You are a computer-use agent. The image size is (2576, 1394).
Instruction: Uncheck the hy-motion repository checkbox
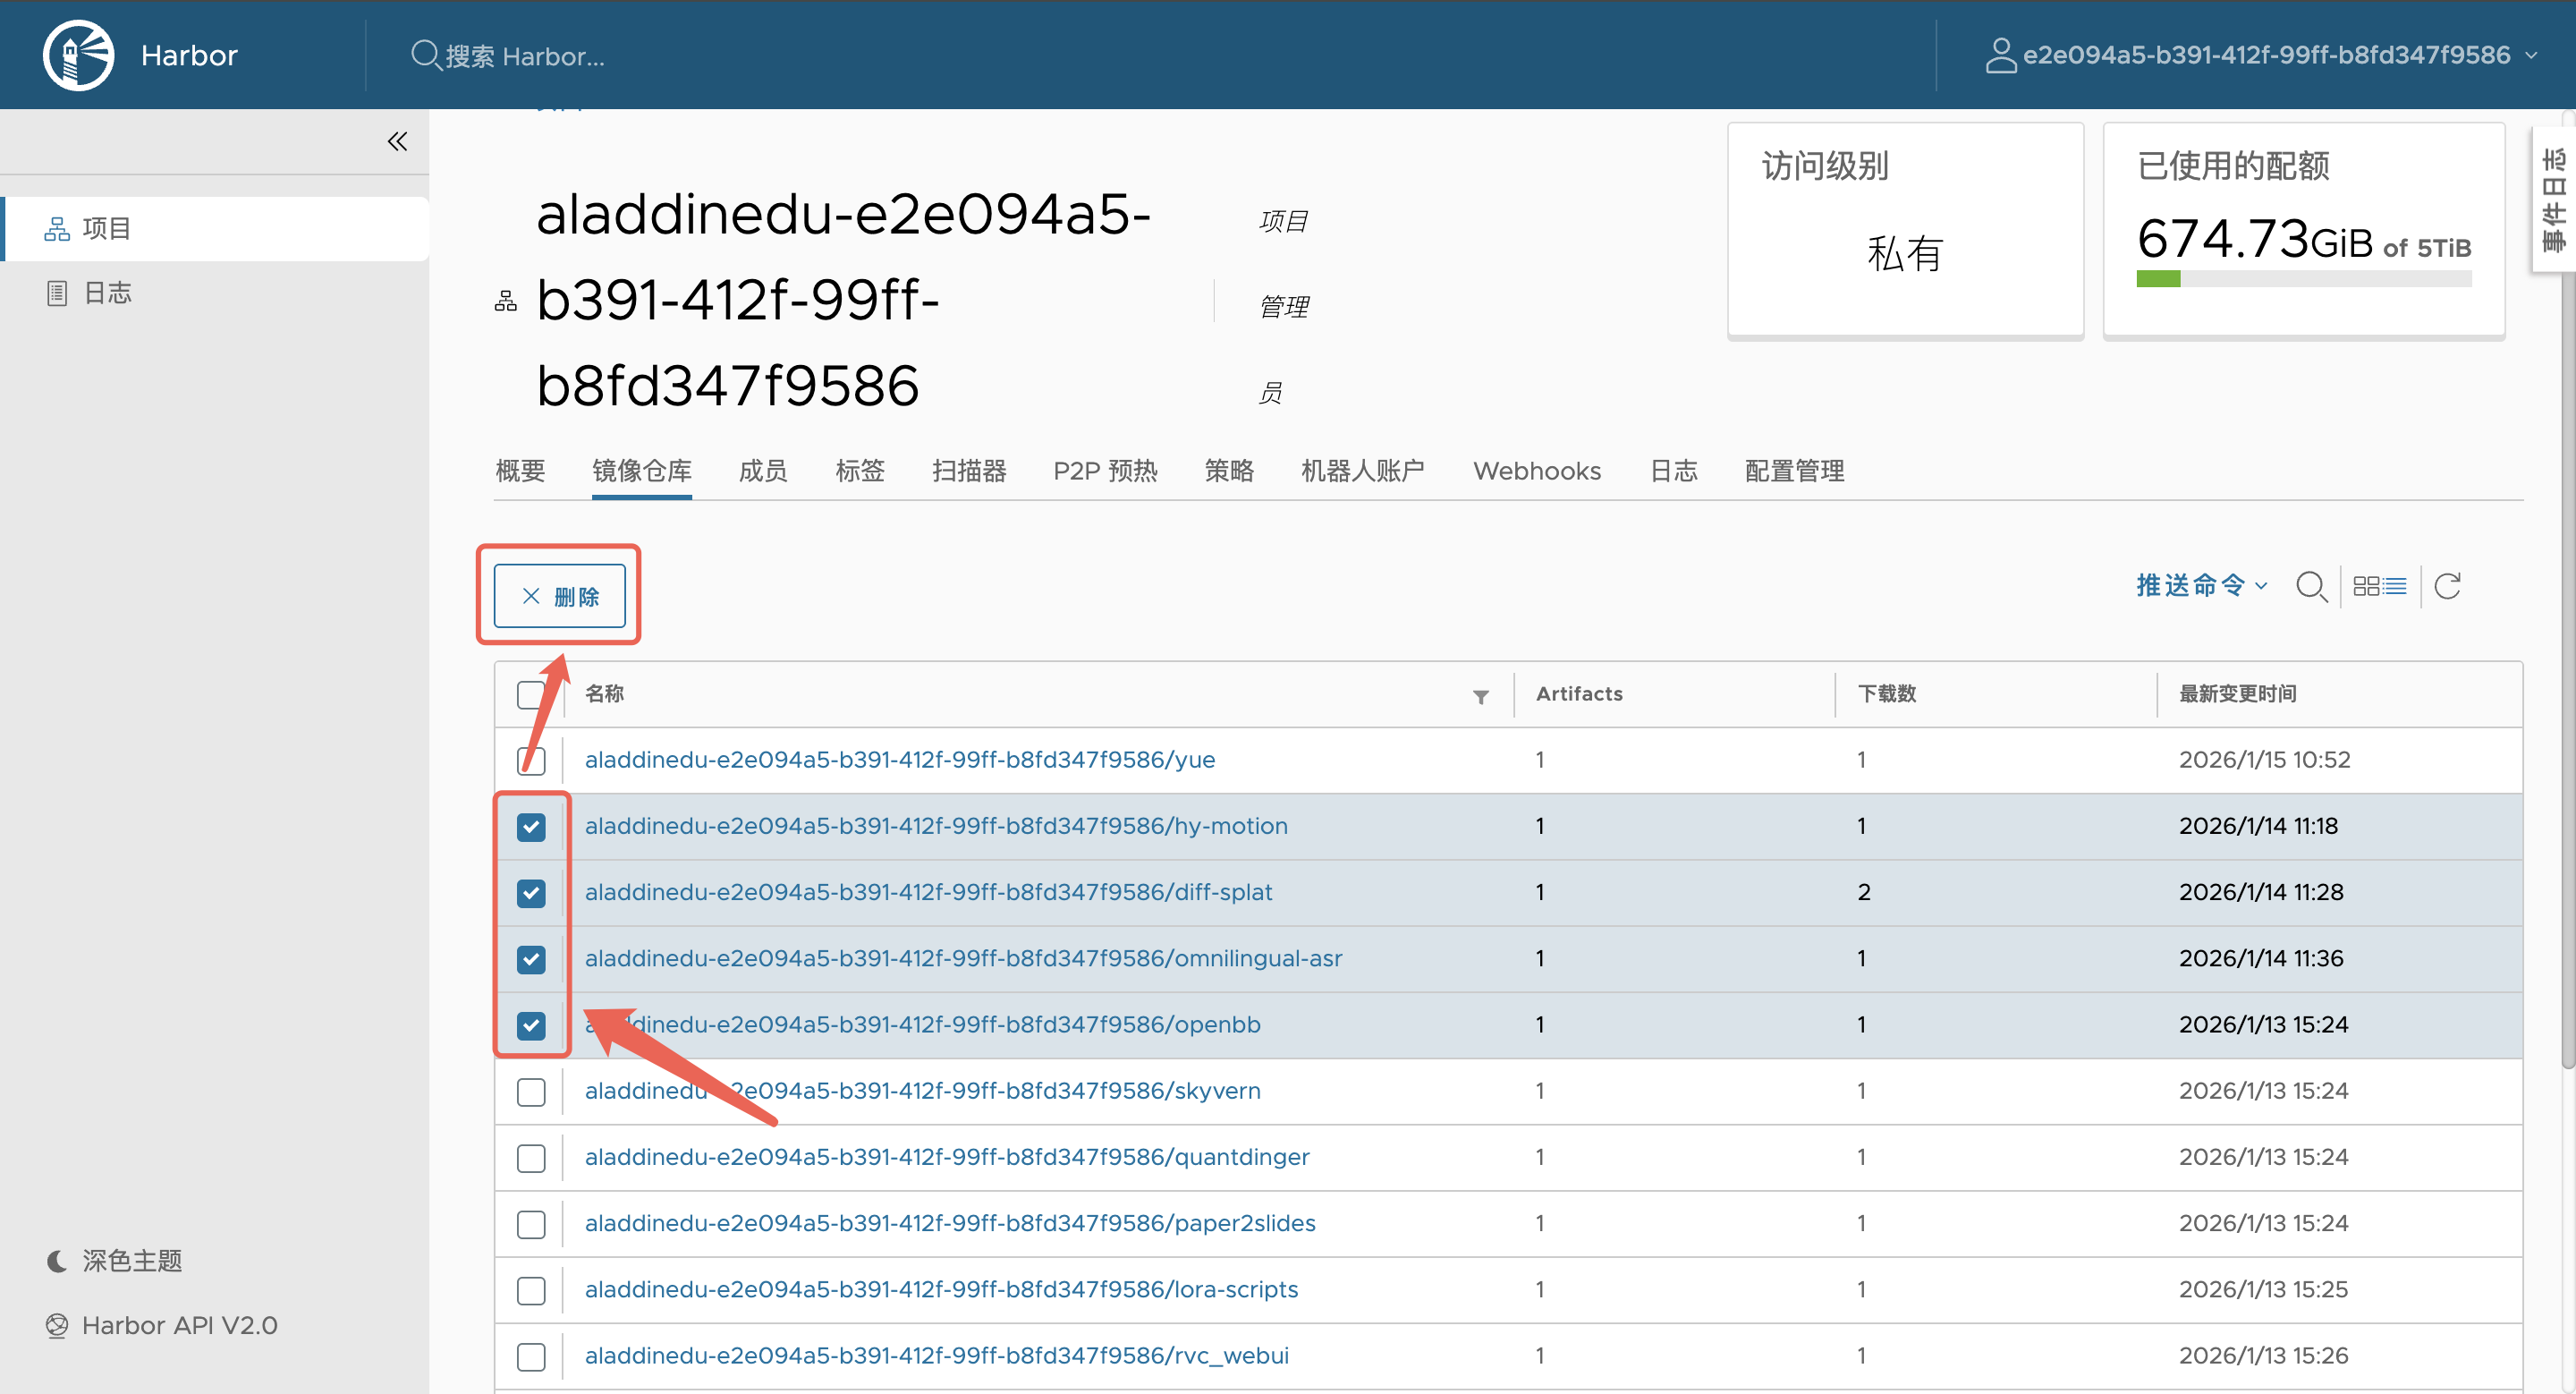click(x=531, y=827)
